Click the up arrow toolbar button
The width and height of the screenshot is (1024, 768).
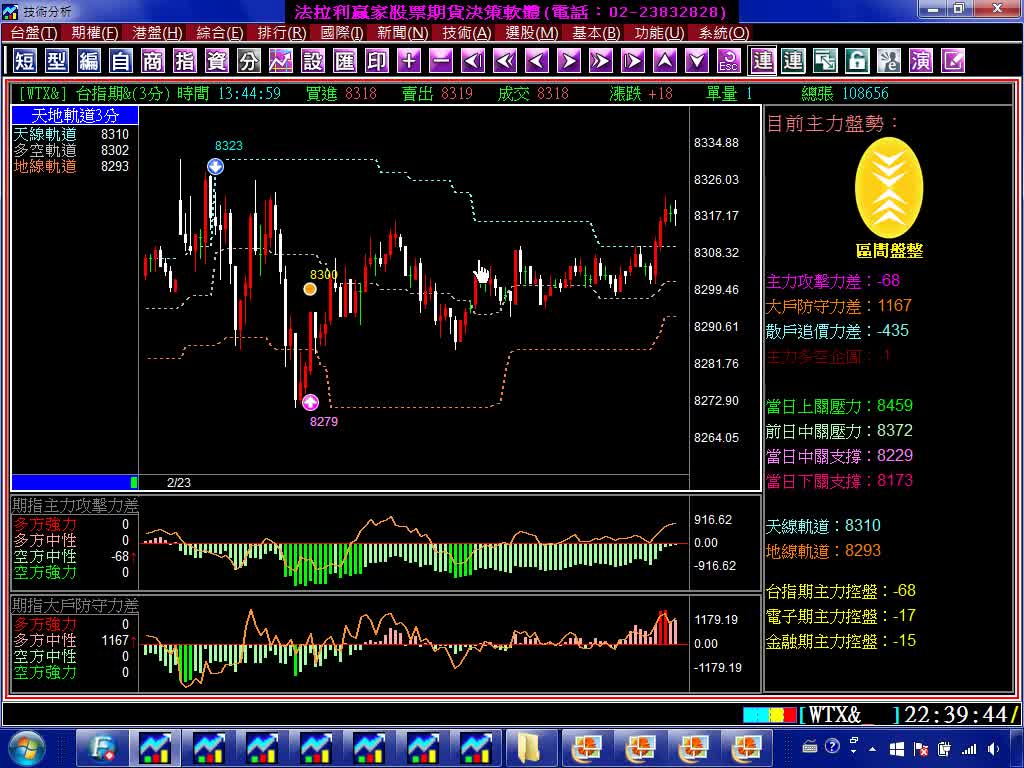pos(665,61)
